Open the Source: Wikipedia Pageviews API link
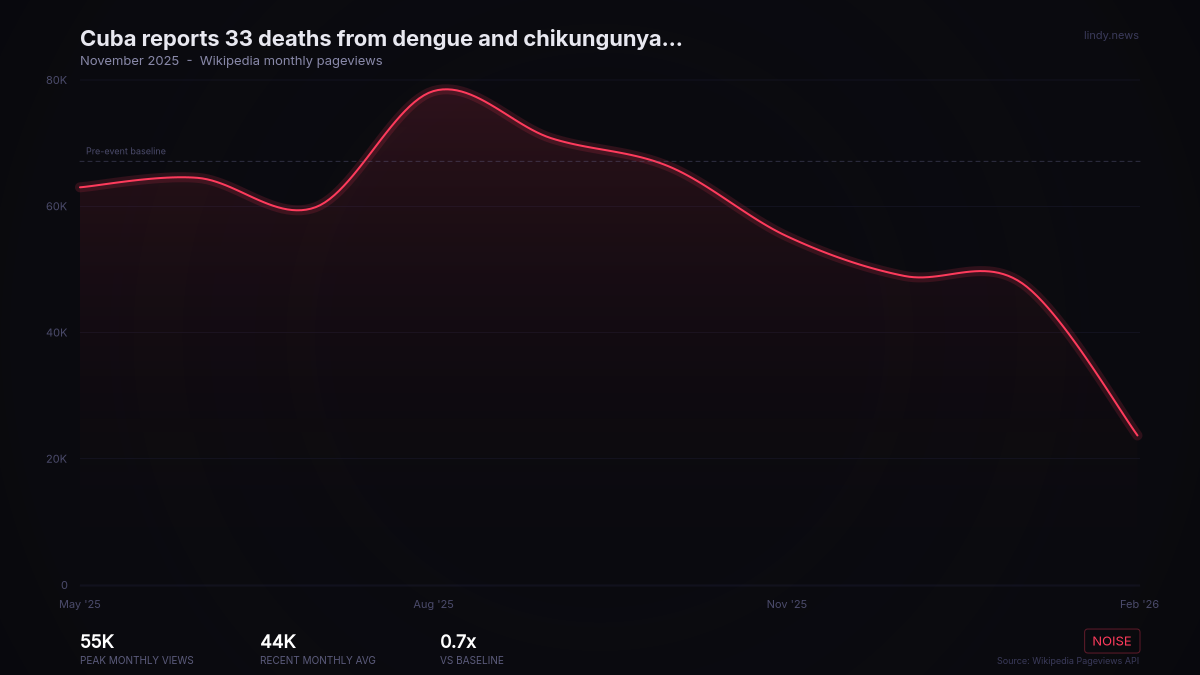The height and width of the screenshot is (675, 1200). point(1067,661)
